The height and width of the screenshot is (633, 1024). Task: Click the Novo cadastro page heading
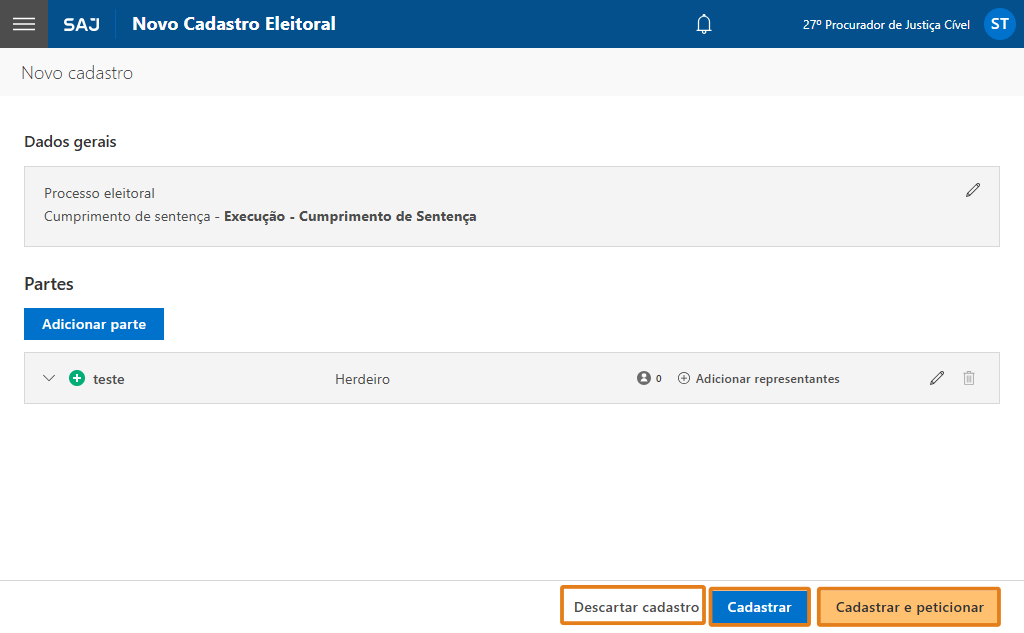coord(77,73)
